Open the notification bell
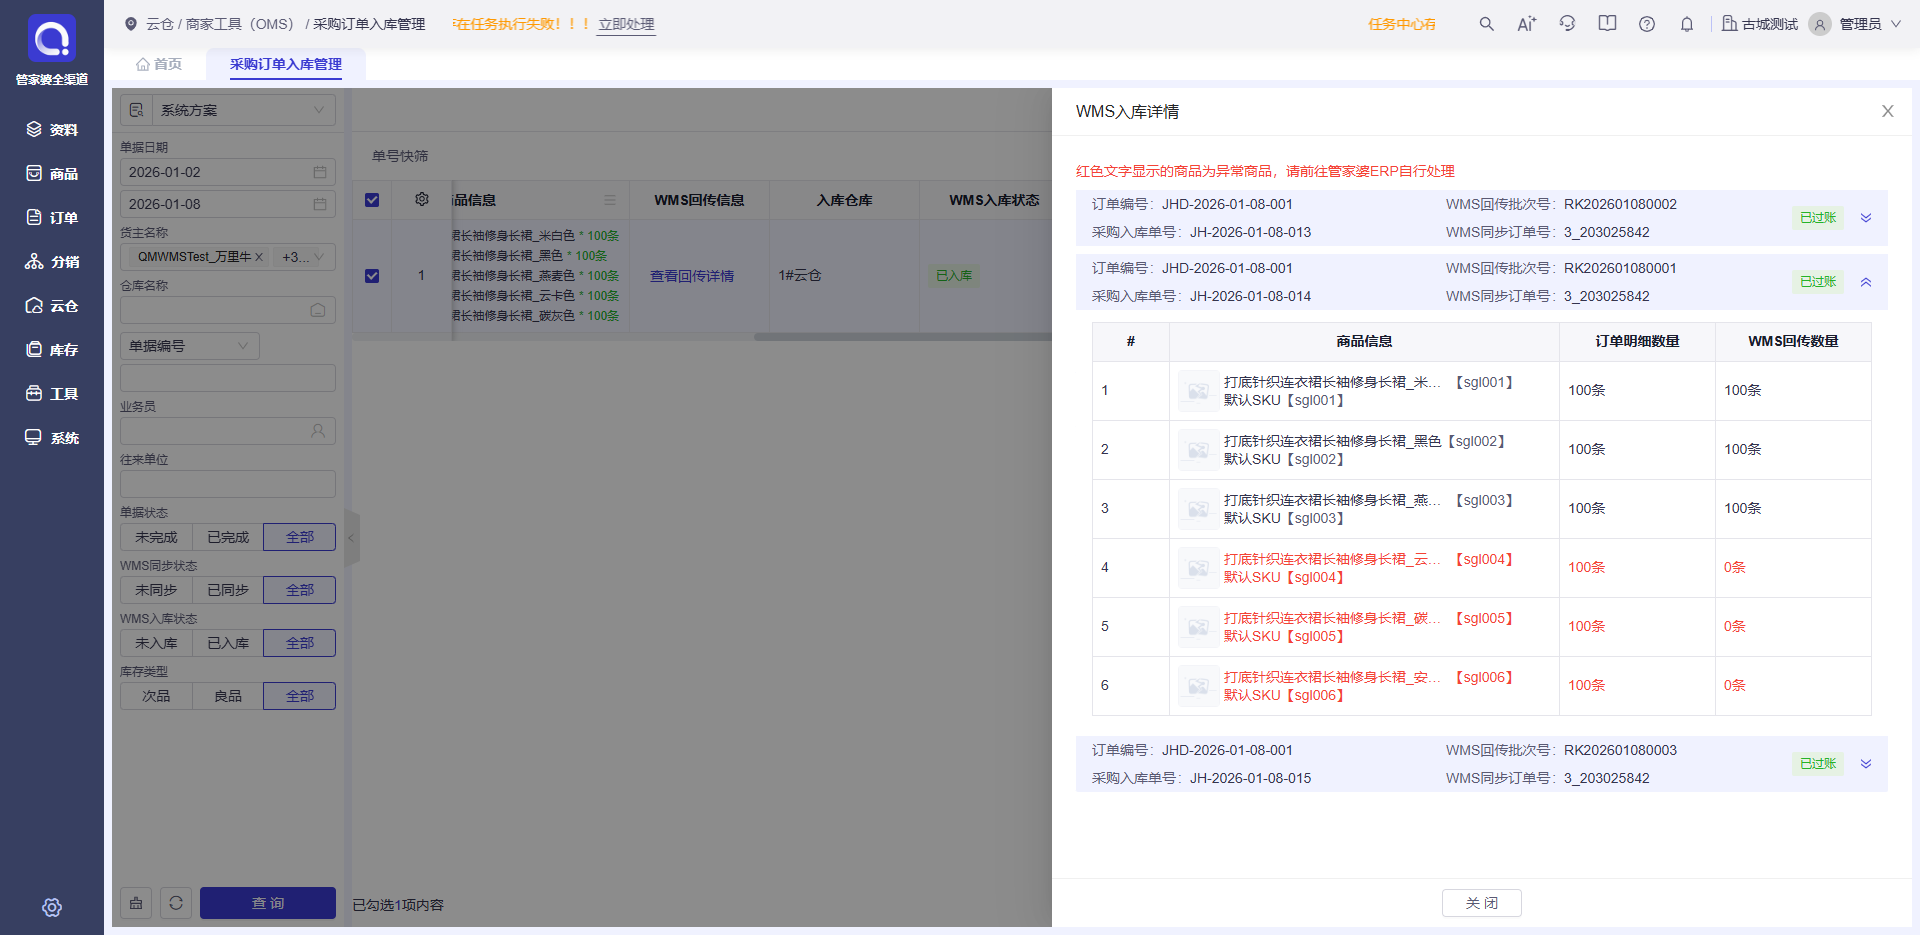The width and height of the screenshot is (1920, 935). (x=1687, y=24)
